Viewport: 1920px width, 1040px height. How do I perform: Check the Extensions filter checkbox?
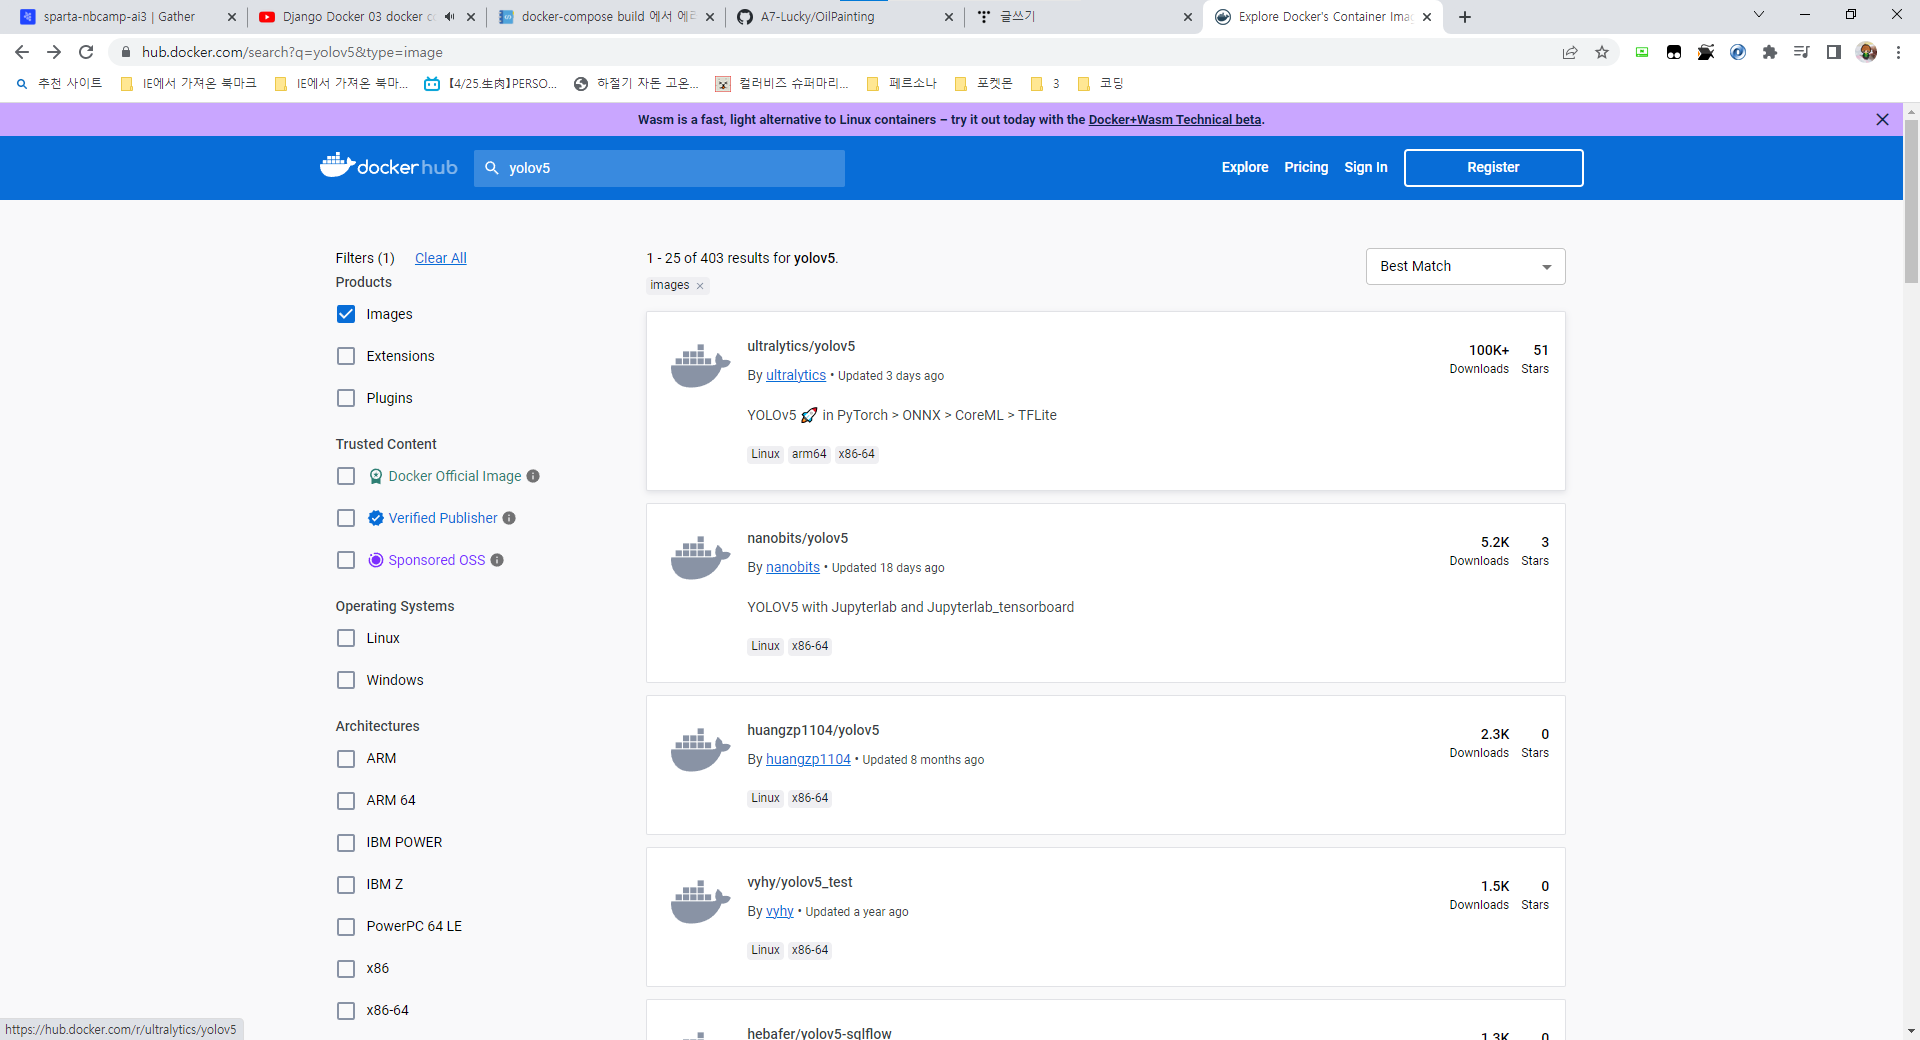[346, 356]
